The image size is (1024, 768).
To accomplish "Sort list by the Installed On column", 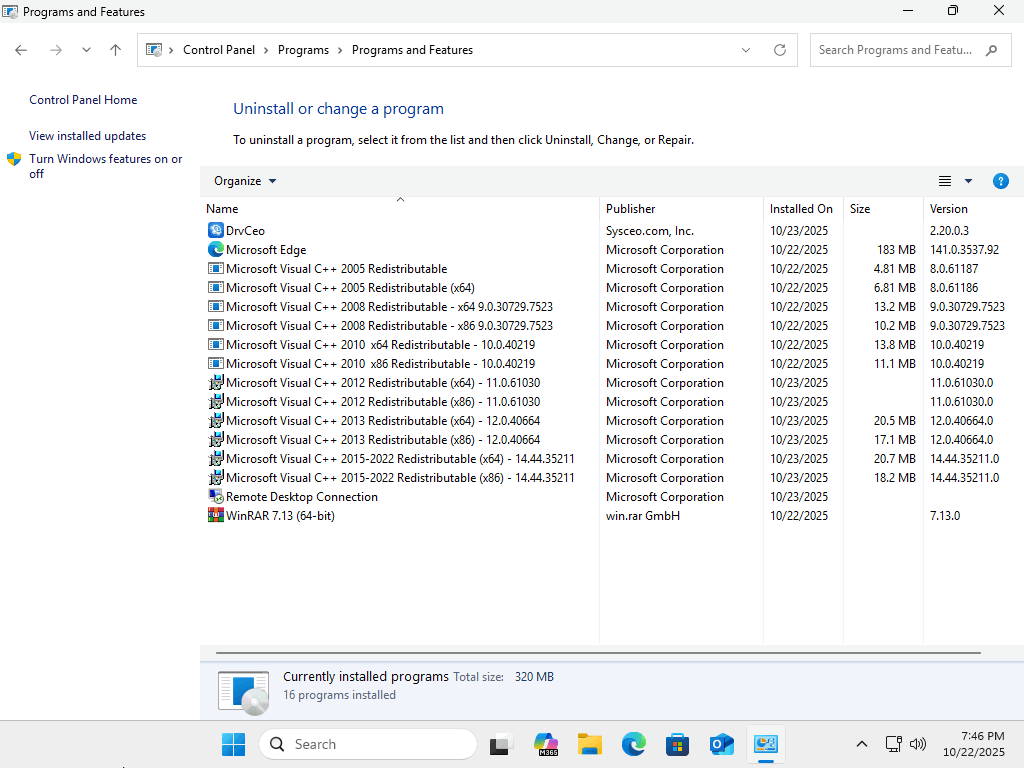I will [x=801, y=209].
